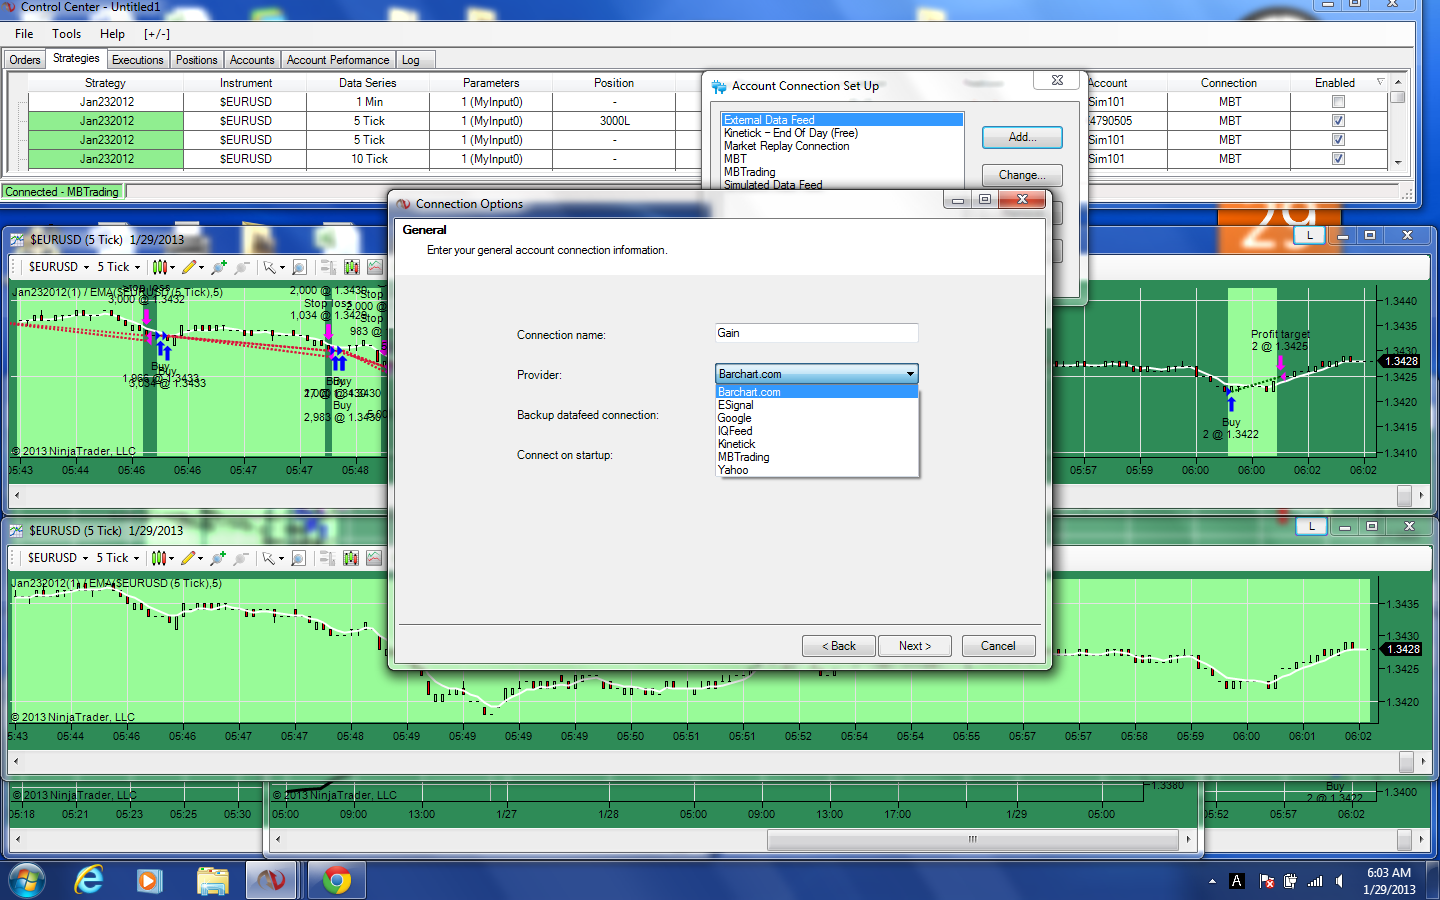Open $EURUSD instrument dropdown in top chart
The width and height of the screenshot is (1440, 900).
59,267
